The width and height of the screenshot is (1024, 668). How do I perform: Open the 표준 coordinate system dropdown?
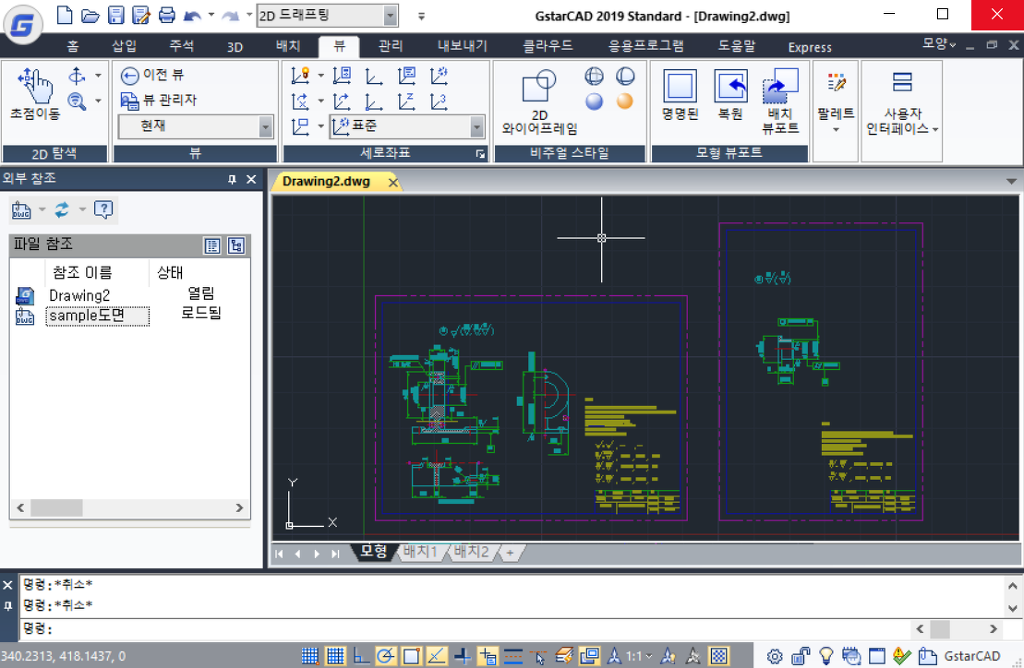[x=477, y=126]
